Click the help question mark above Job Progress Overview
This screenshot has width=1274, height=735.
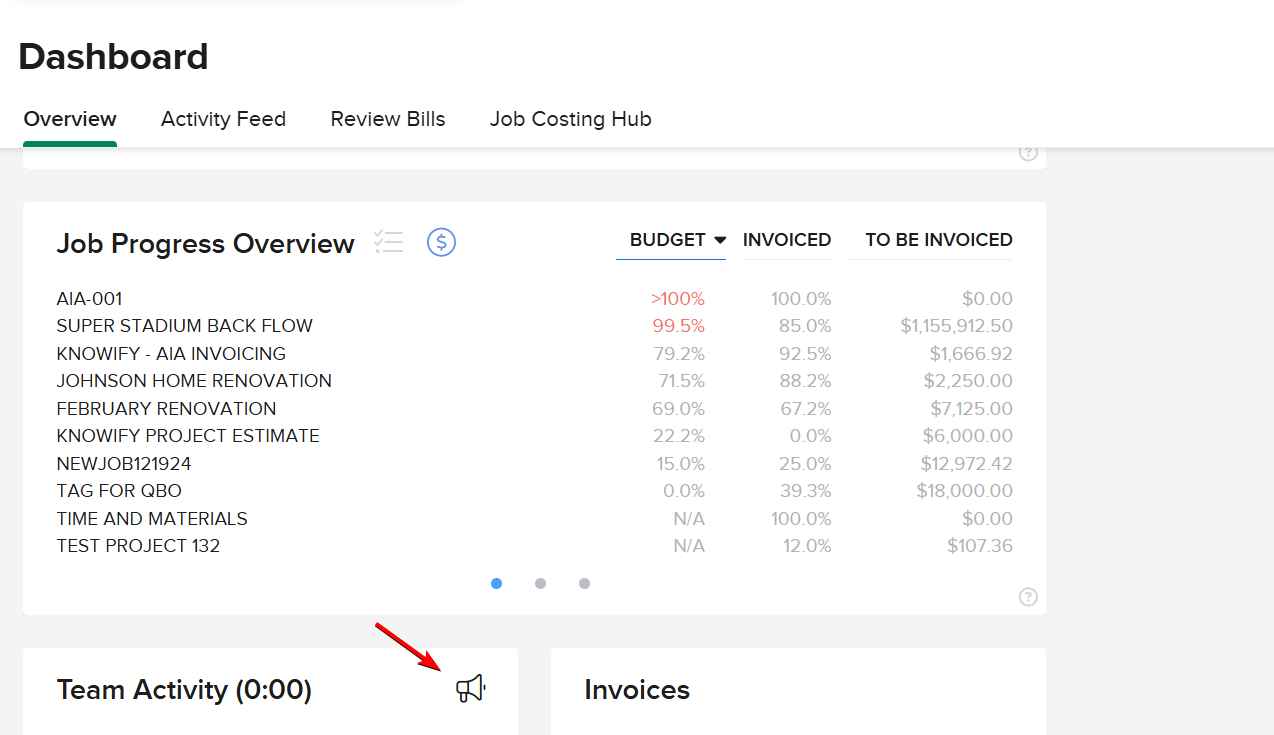[x=1028, y=152]
